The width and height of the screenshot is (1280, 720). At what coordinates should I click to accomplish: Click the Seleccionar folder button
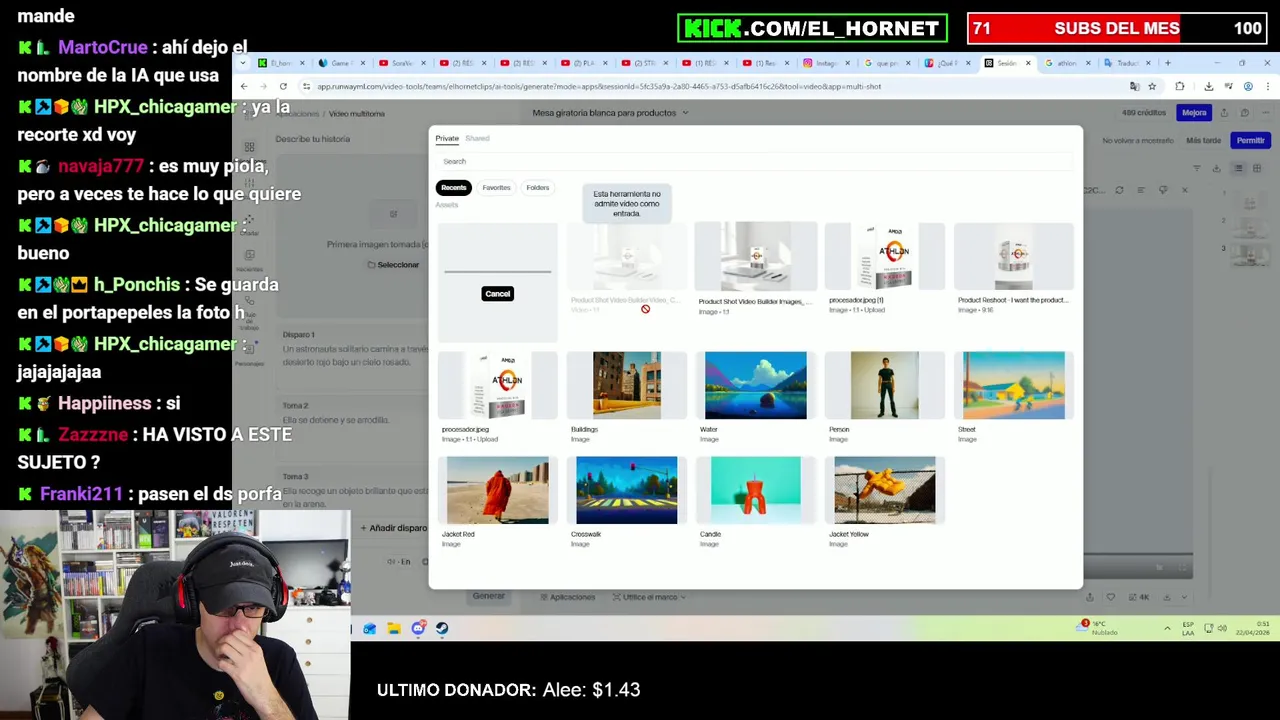tap(393, 265)
